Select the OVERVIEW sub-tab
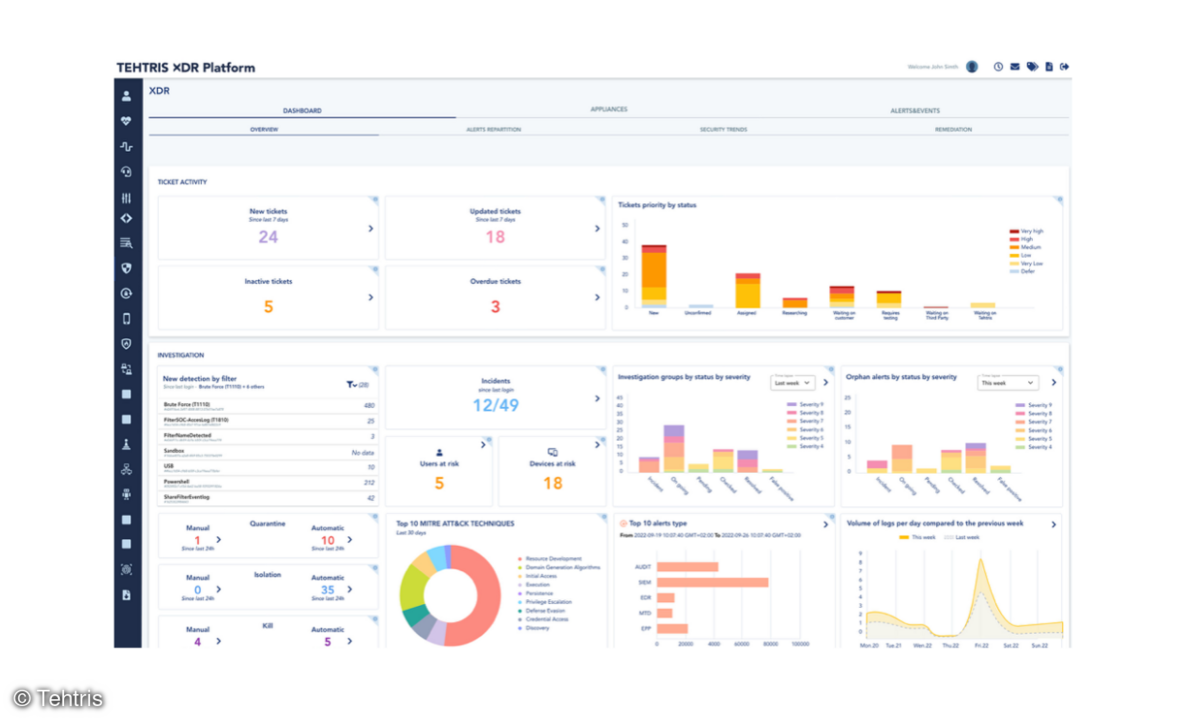This screenshot has height=720, width=1200. click(x=264, y=130)
